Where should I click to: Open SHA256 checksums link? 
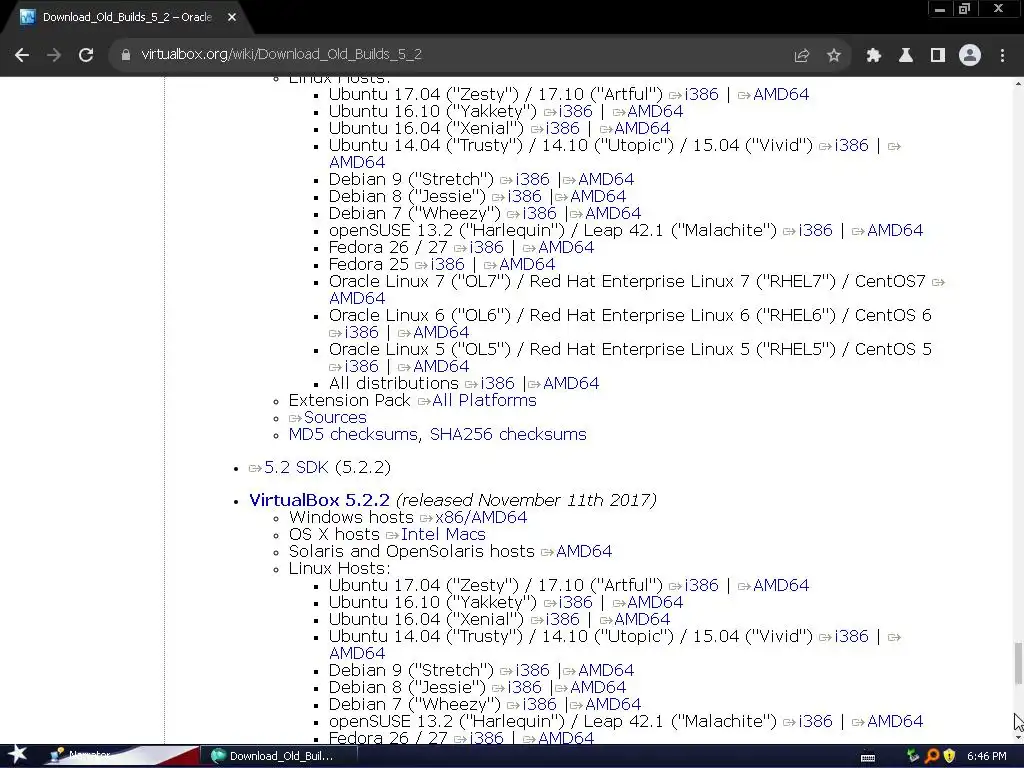click(508, 434)
